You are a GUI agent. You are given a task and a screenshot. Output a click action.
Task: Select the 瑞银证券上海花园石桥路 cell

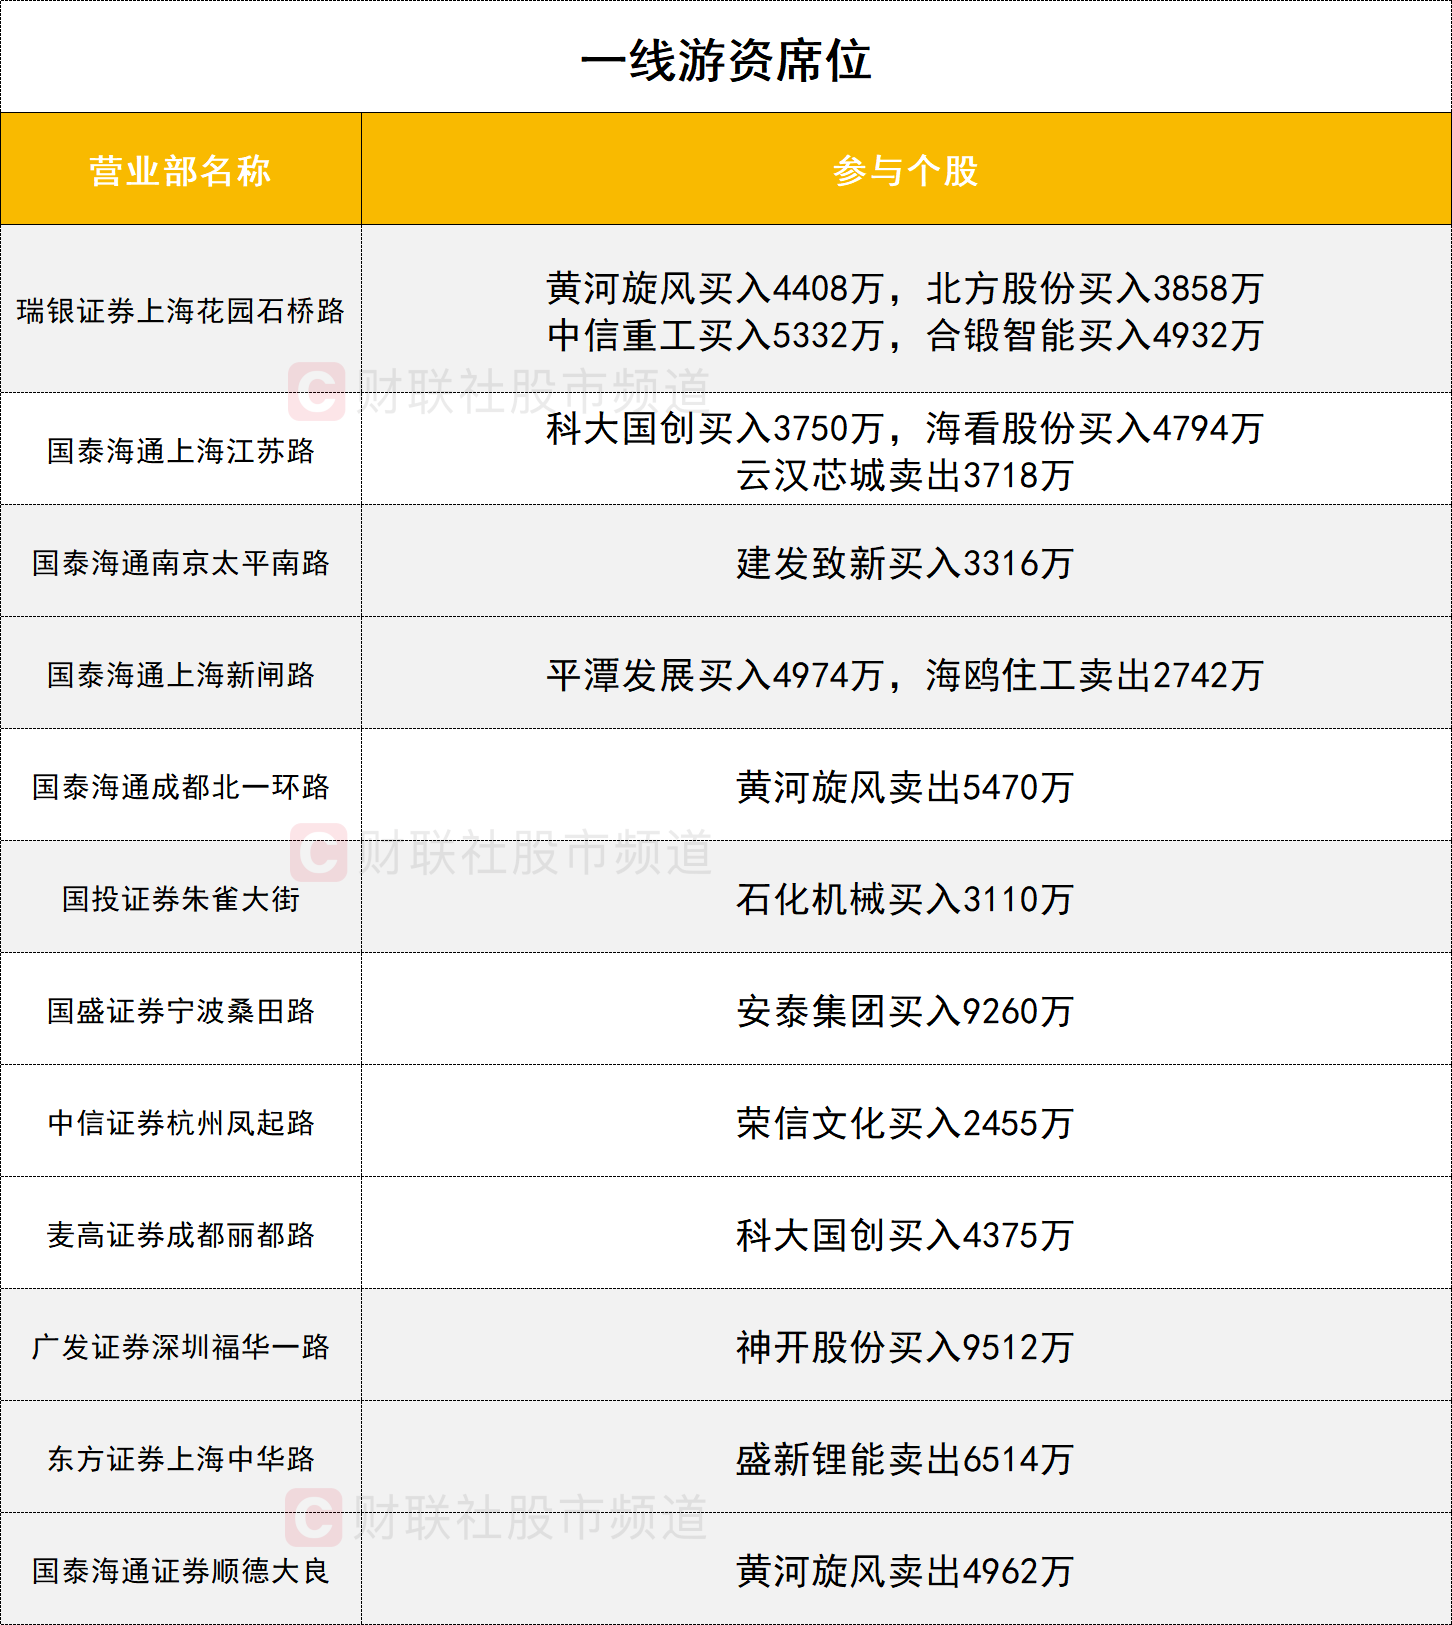(x=180, y=311)
